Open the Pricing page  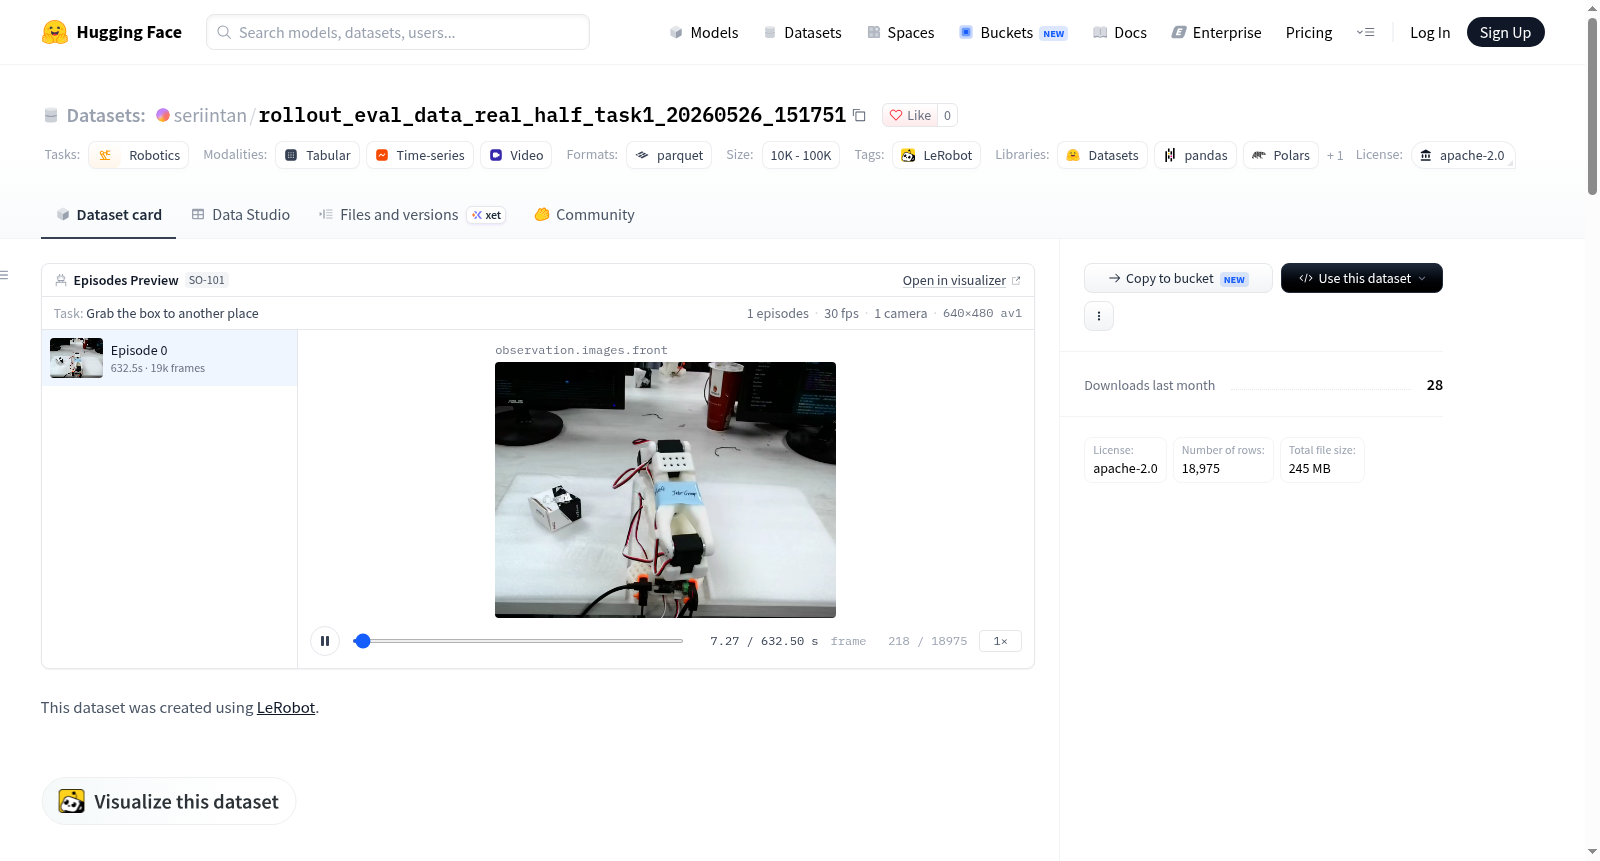click(x=1309, y=33)
